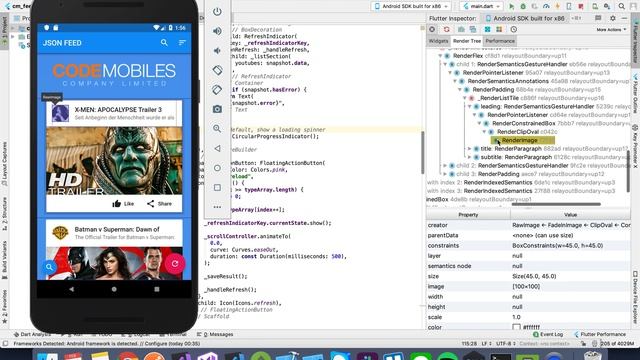Open the Flutter Performance tool window

tap(600, 334)
